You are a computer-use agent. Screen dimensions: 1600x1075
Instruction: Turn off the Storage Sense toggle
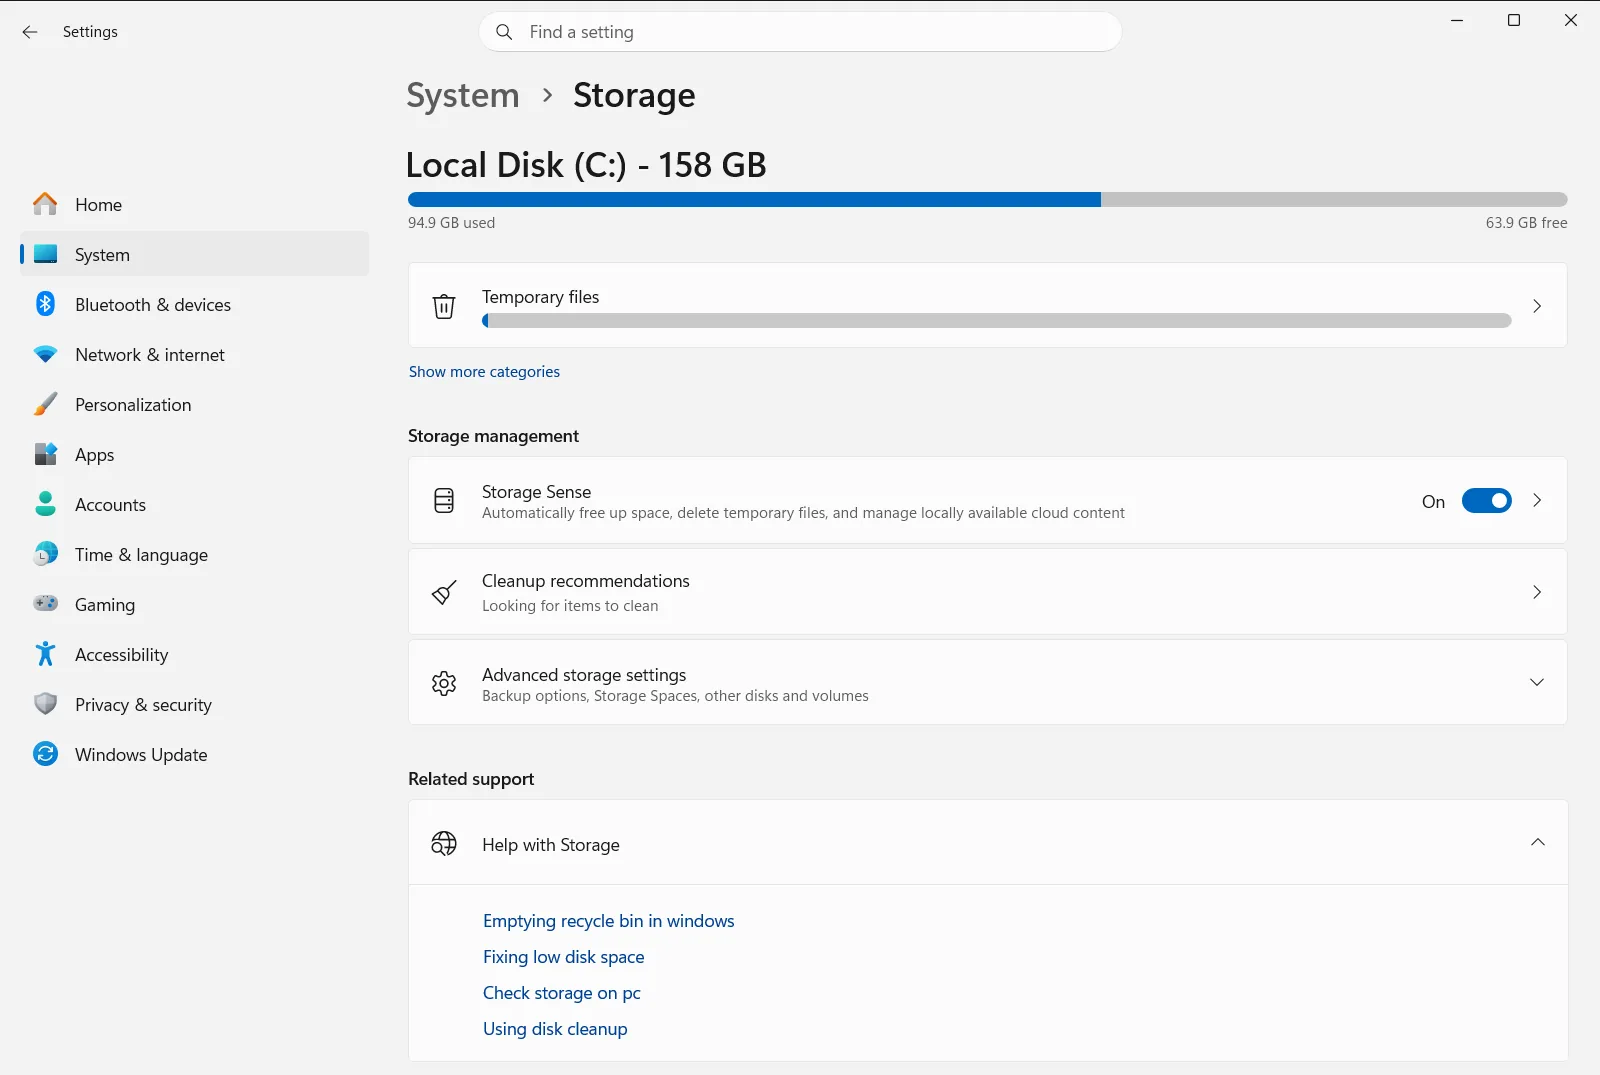pyautogui.click(x=1486, y=501)
